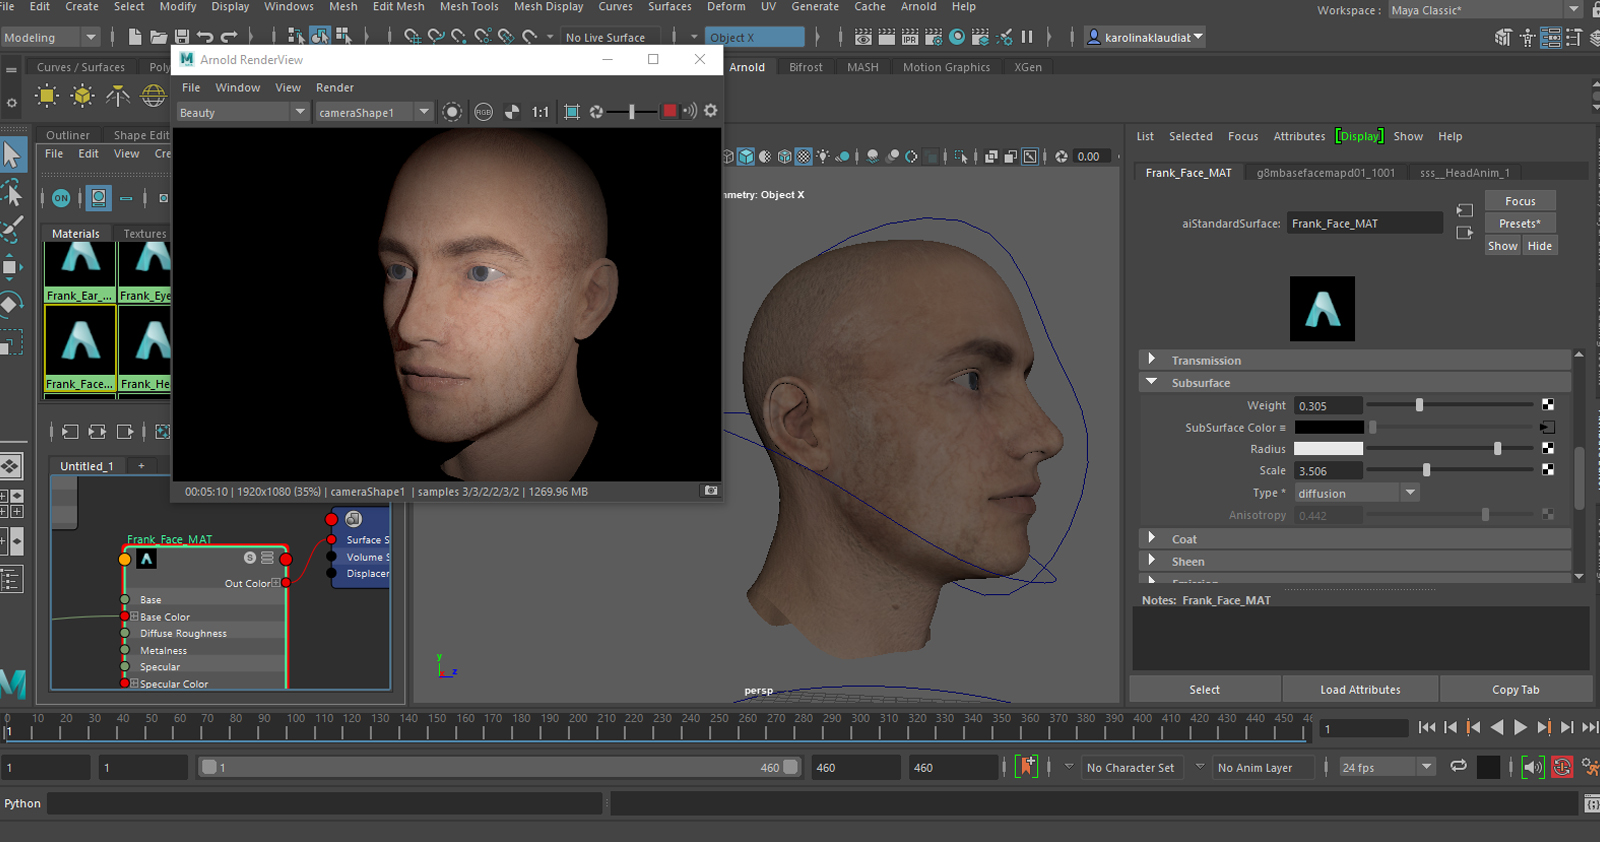Select by object type mode icon
Viewport: 1600px width, 842px height.
320,37
